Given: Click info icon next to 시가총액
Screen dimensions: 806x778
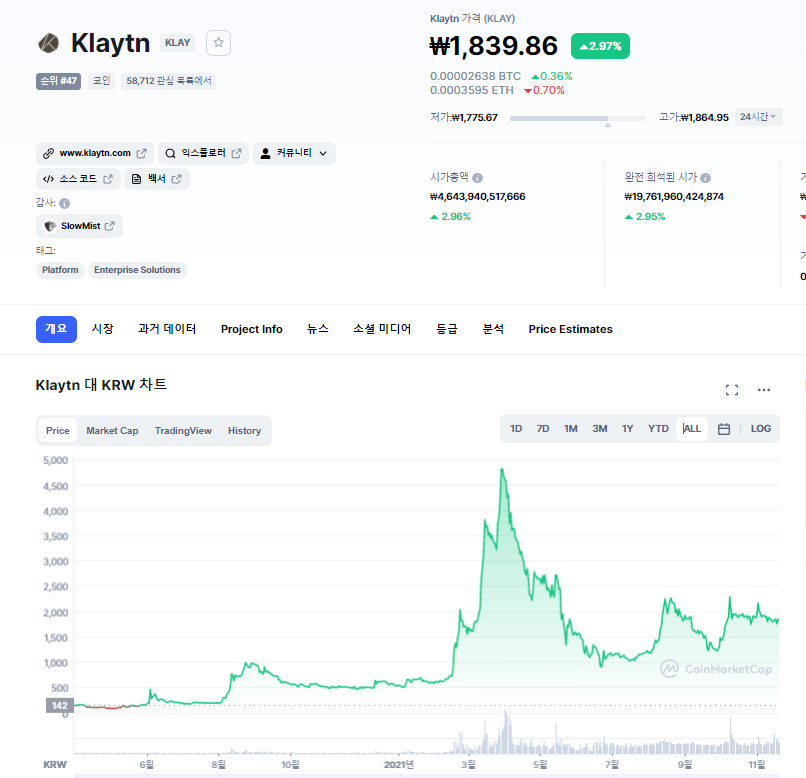Looking at the screenshot, I should coord(478,178).
